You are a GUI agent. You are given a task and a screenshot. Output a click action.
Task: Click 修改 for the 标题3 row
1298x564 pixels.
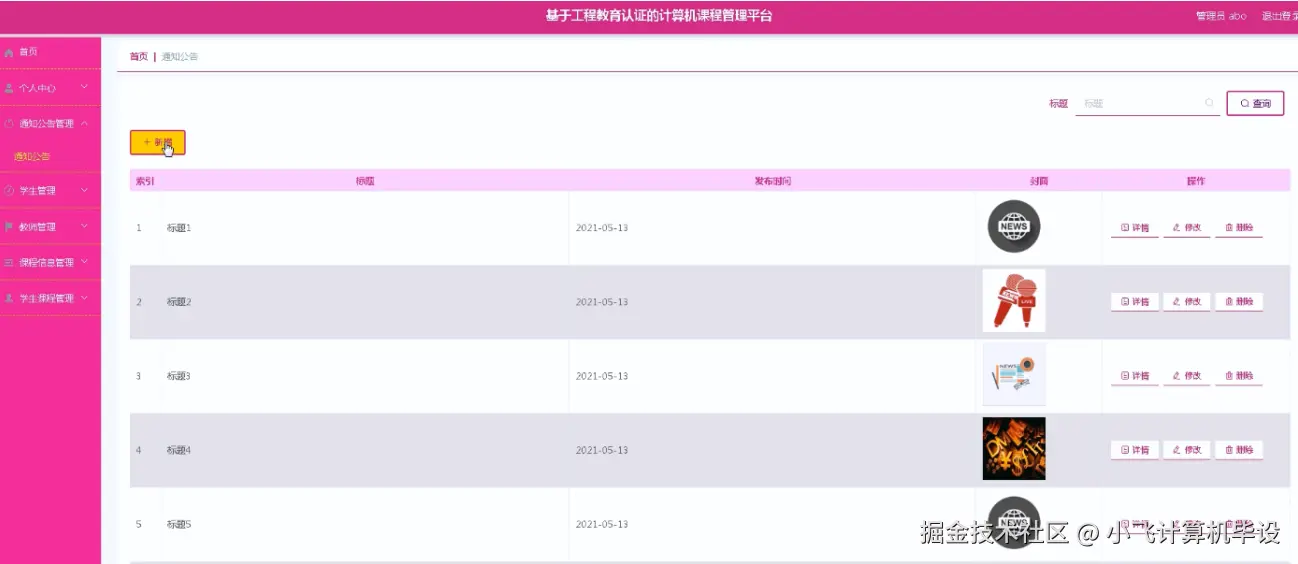(x=1187, y=376)
